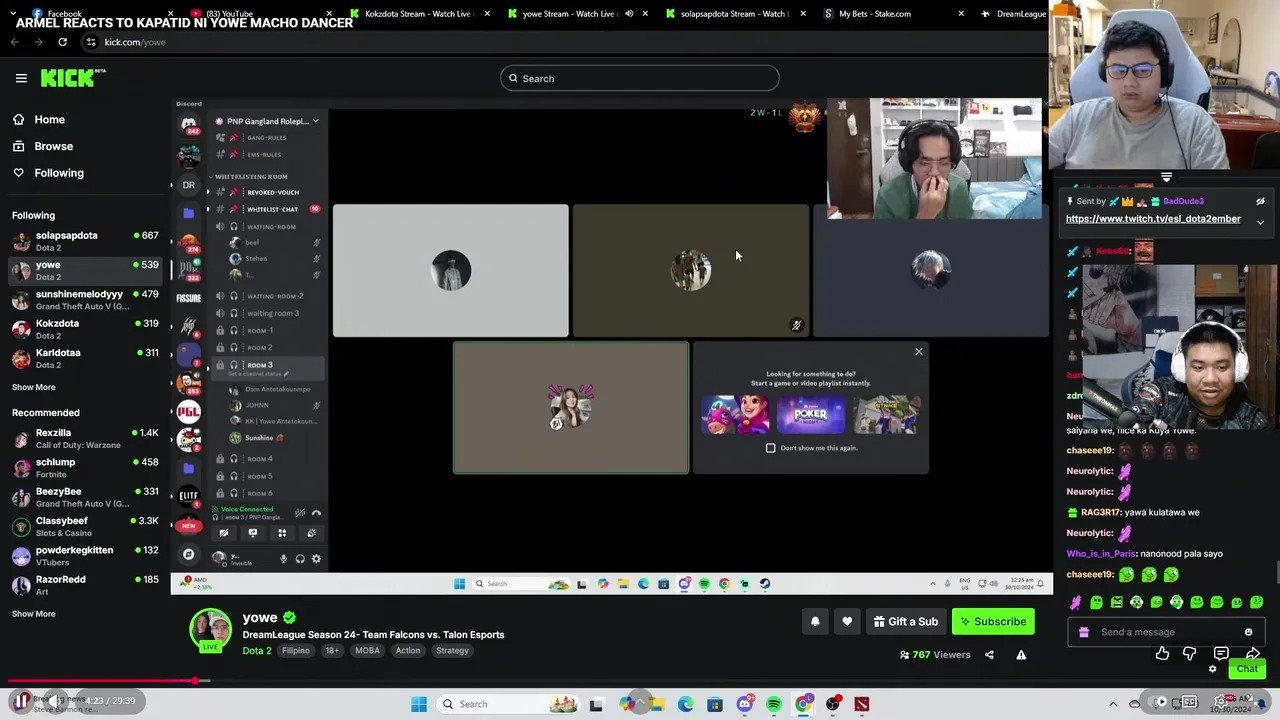The height and width of the screenshot is (720, 1280).
Task: Open the Poker Night activity thumbnail
Action: click(x=810, y=414)
